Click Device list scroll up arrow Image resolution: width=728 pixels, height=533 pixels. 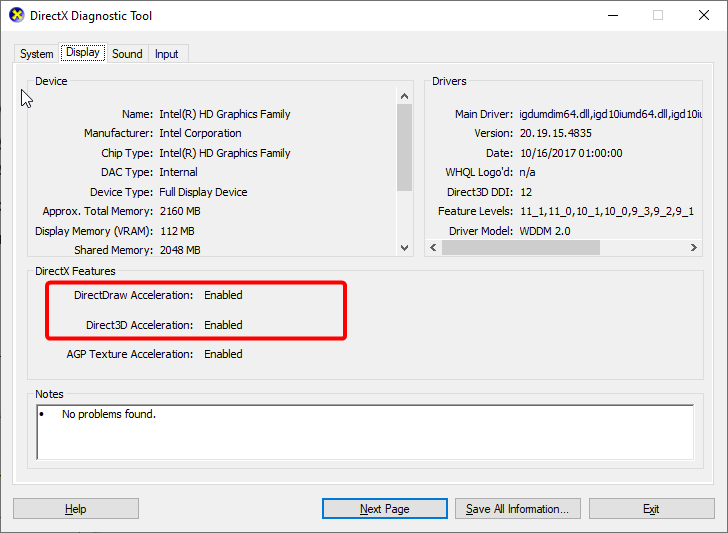[x=404, y=96]
